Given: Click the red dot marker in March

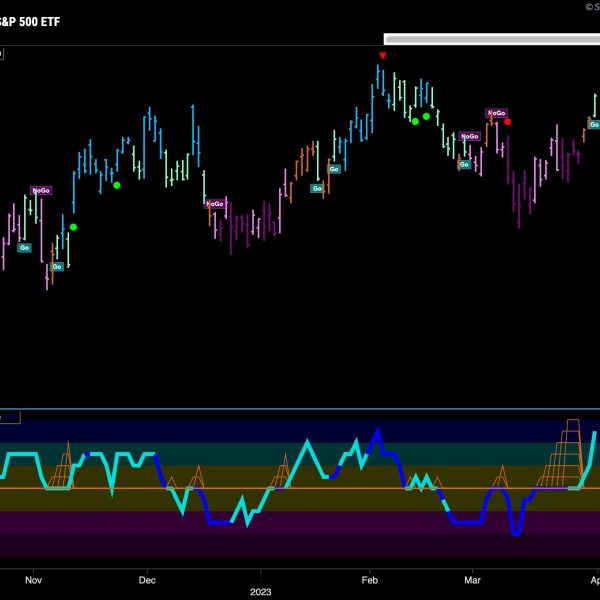Looking at the screenshot, I should 507,122.
